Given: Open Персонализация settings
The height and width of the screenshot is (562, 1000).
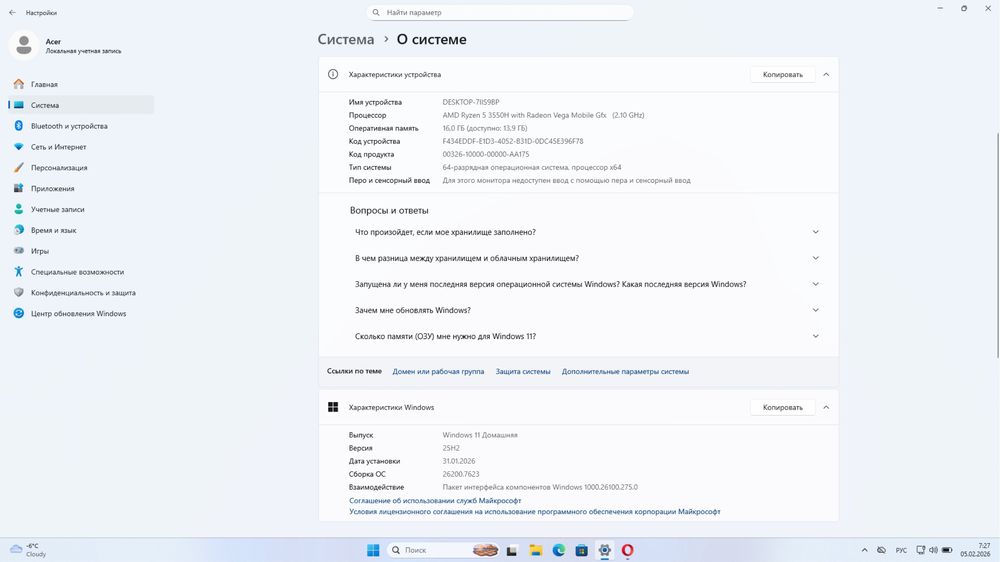Looking at the screenshot, I should coord(82,168).
